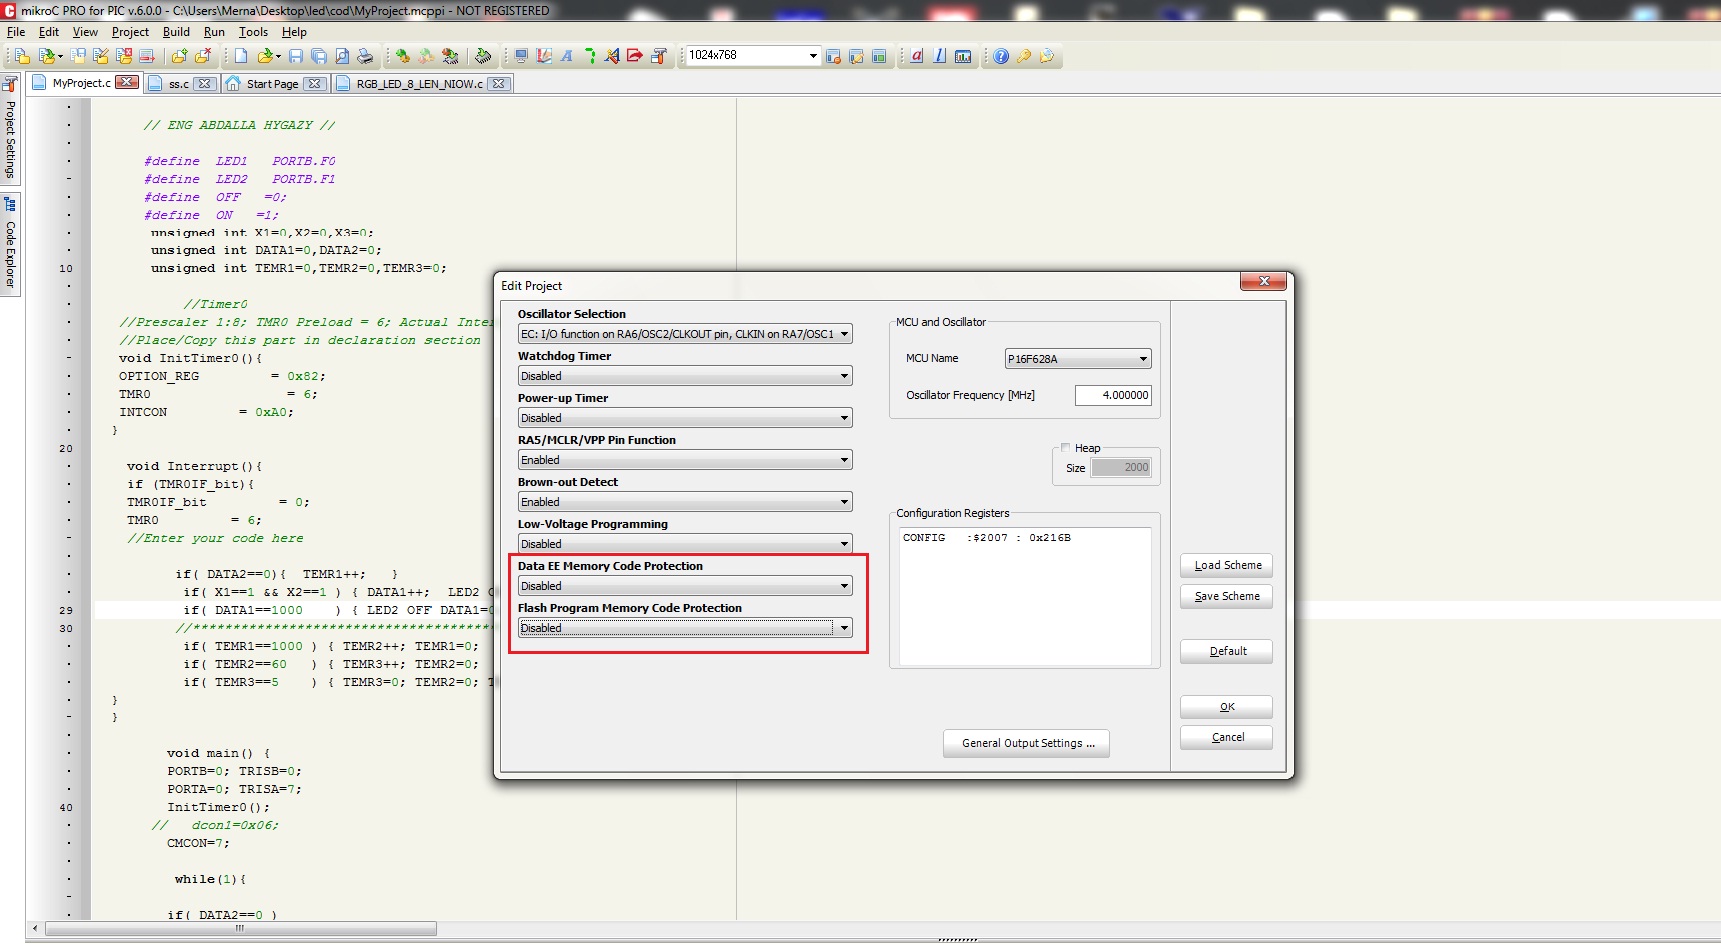Click the Default button

coord(1227,651)
